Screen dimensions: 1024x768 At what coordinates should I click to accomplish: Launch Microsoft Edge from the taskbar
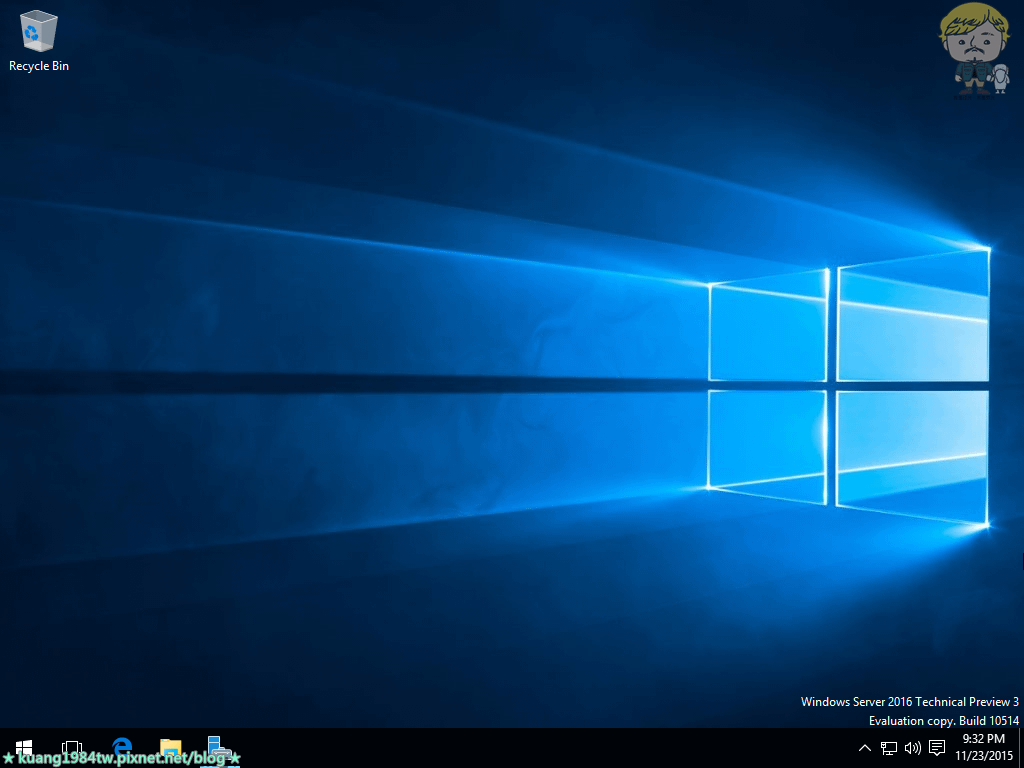pos(121,748)
